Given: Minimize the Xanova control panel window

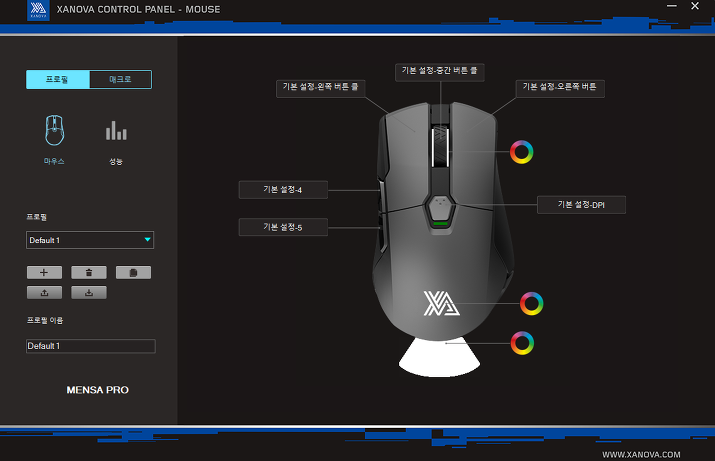Looking at the screenshot, I should point(672,6).
